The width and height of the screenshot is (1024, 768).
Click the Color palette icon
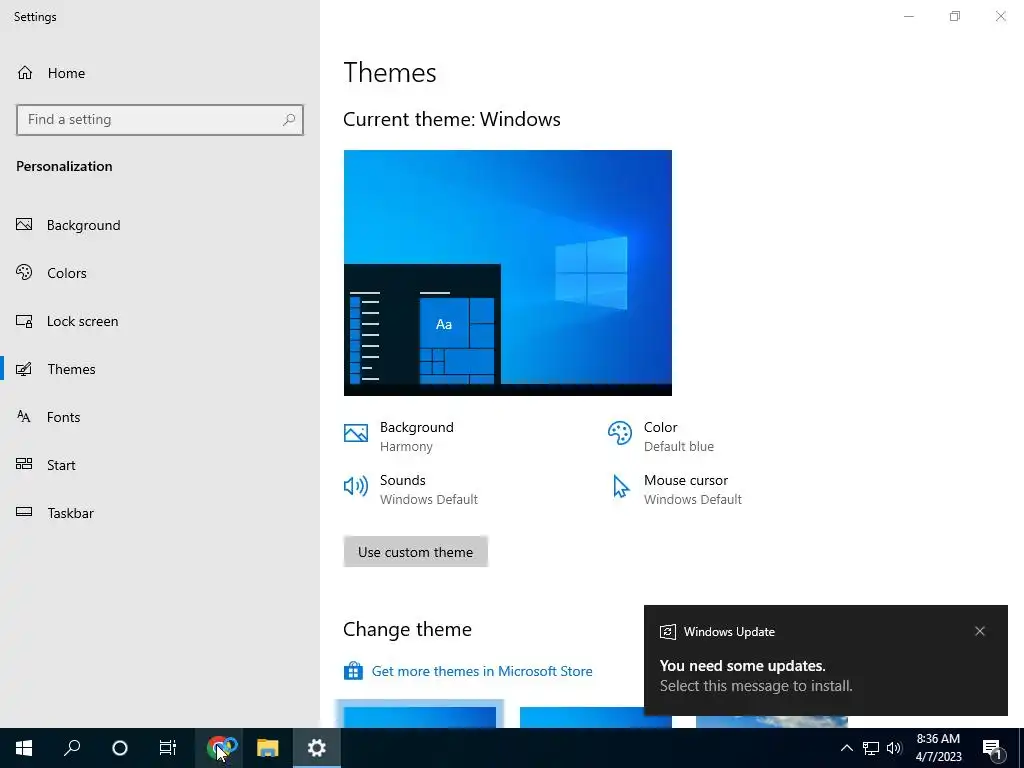pyautogui.click(x=620, y=433)
